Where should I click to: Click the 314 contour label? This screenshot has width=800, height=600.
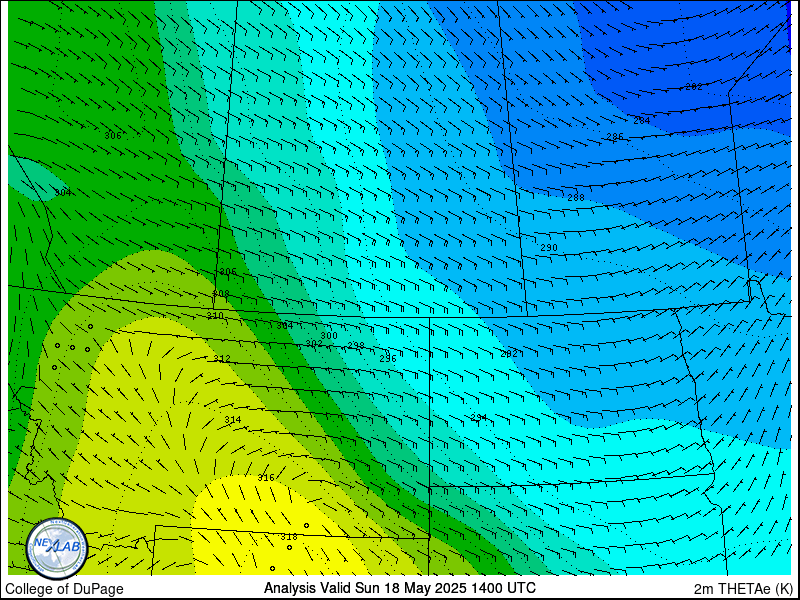233,420
